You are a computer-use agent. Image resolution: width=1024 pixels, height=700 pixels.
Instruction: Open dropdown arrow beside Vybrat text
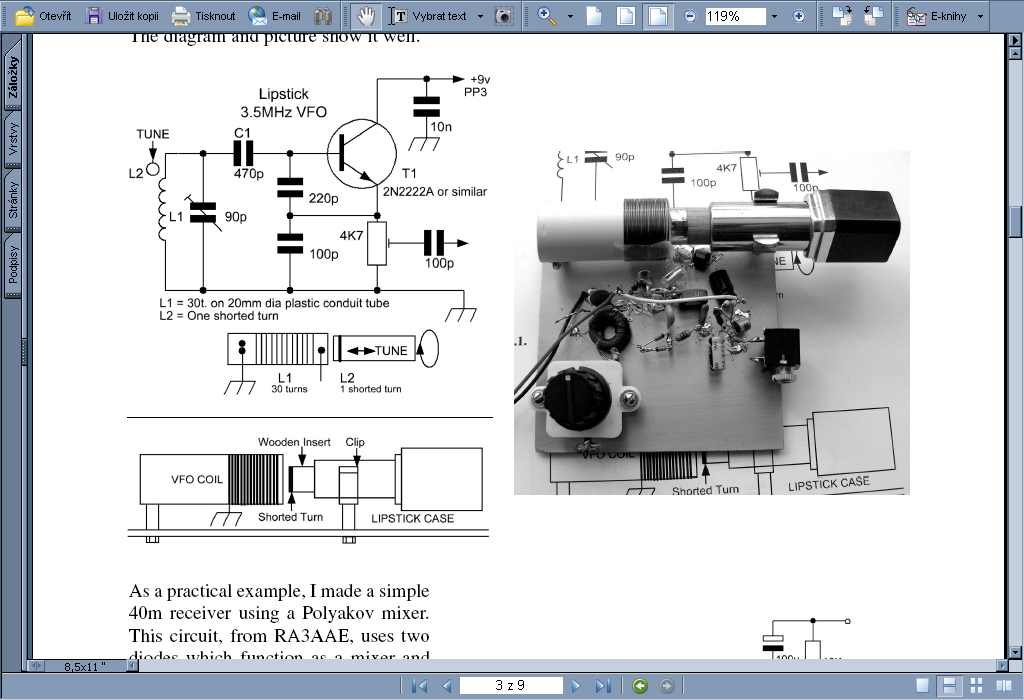point(481,16)
